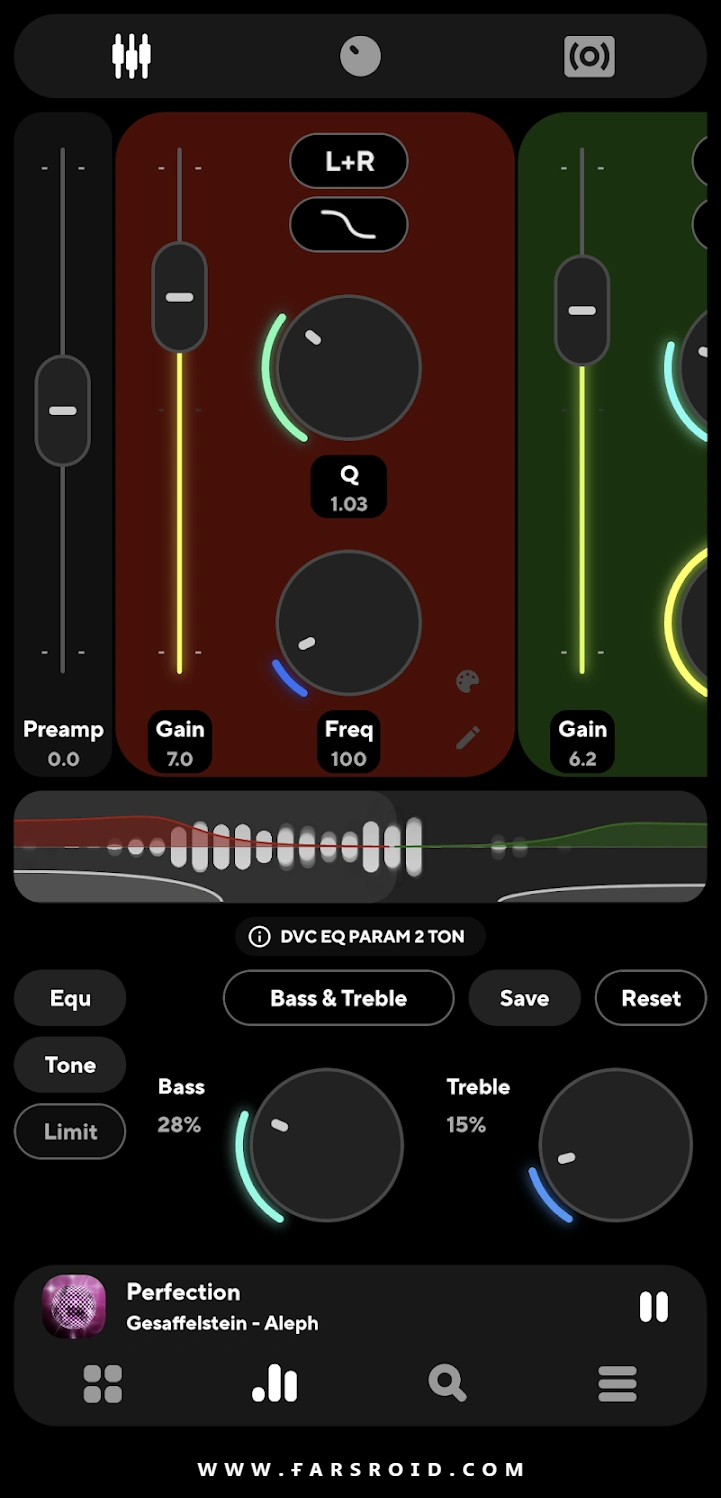Toggle the Tone button
Screen dimensions: 721x1498
tap(70, 1065)
